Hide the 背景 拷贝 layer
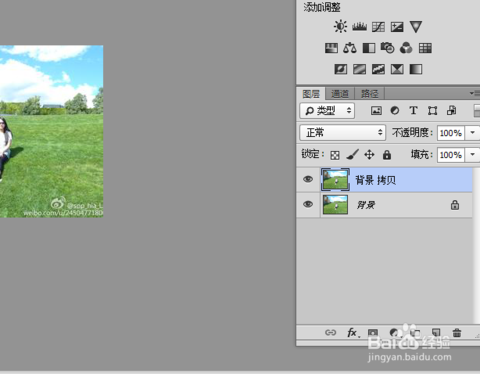 308,179
